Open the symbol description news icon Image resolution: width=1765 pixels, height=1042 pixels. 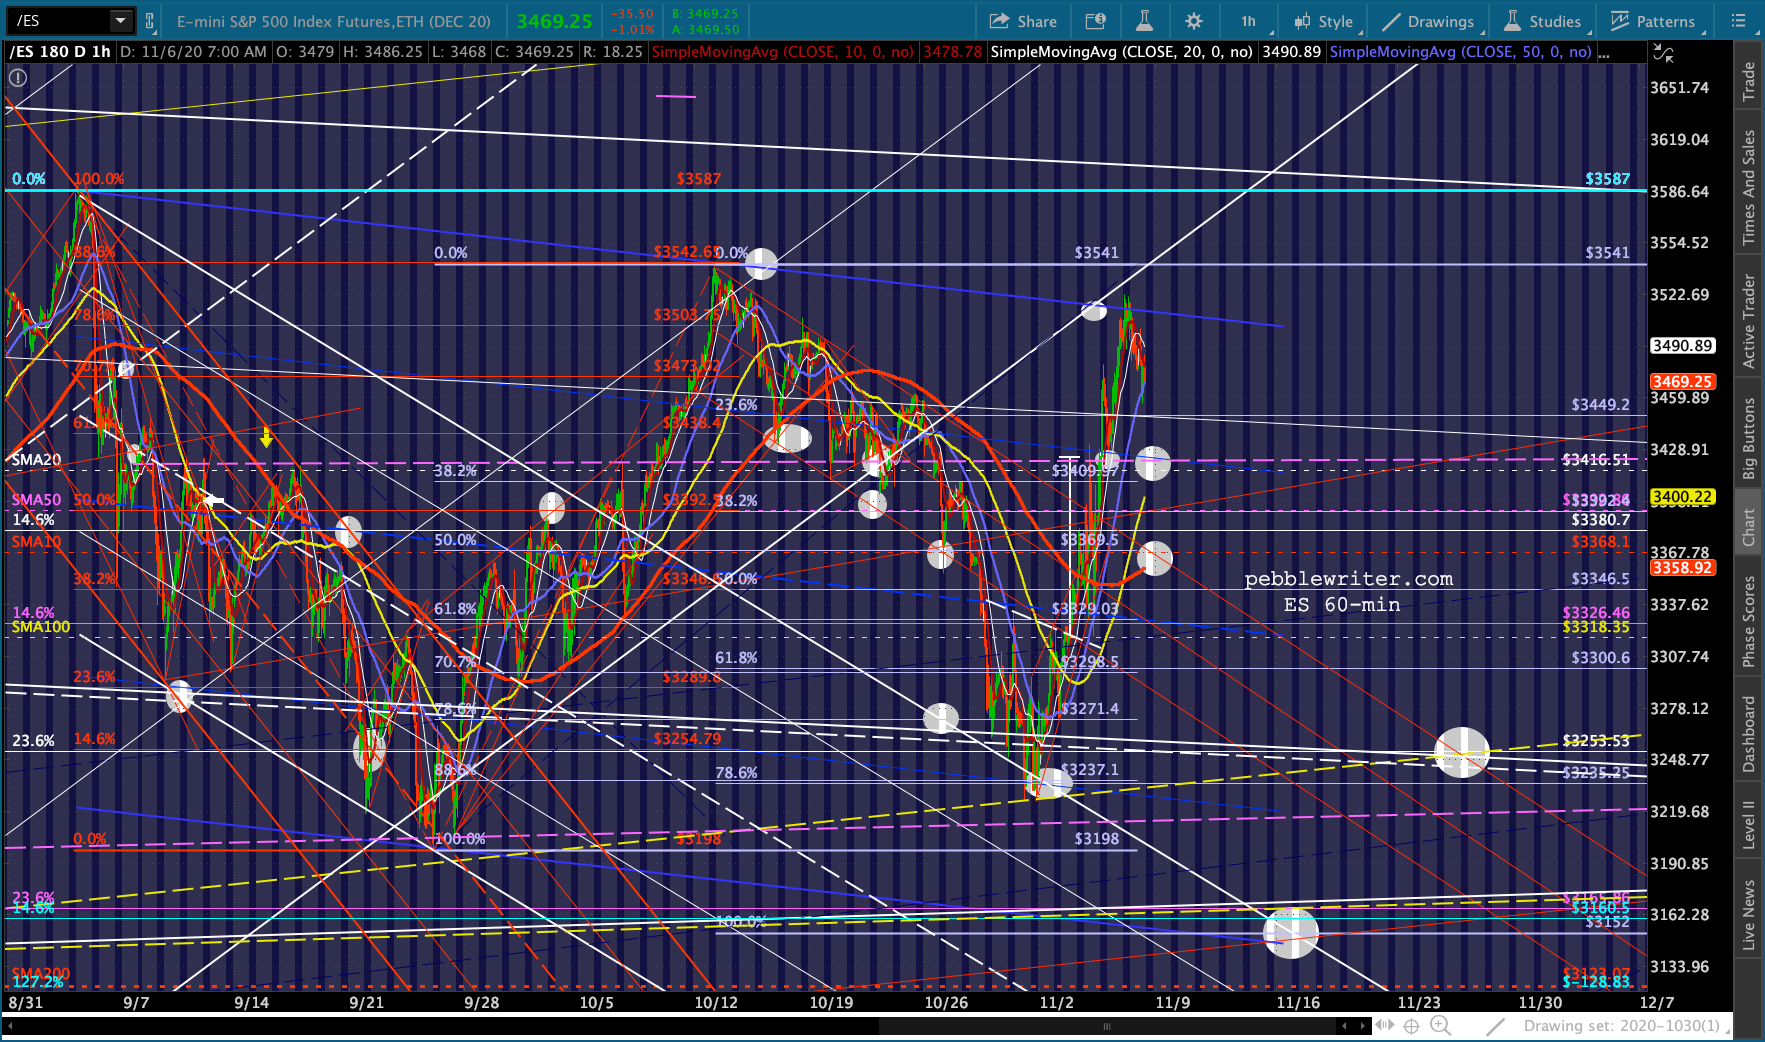1095,21
